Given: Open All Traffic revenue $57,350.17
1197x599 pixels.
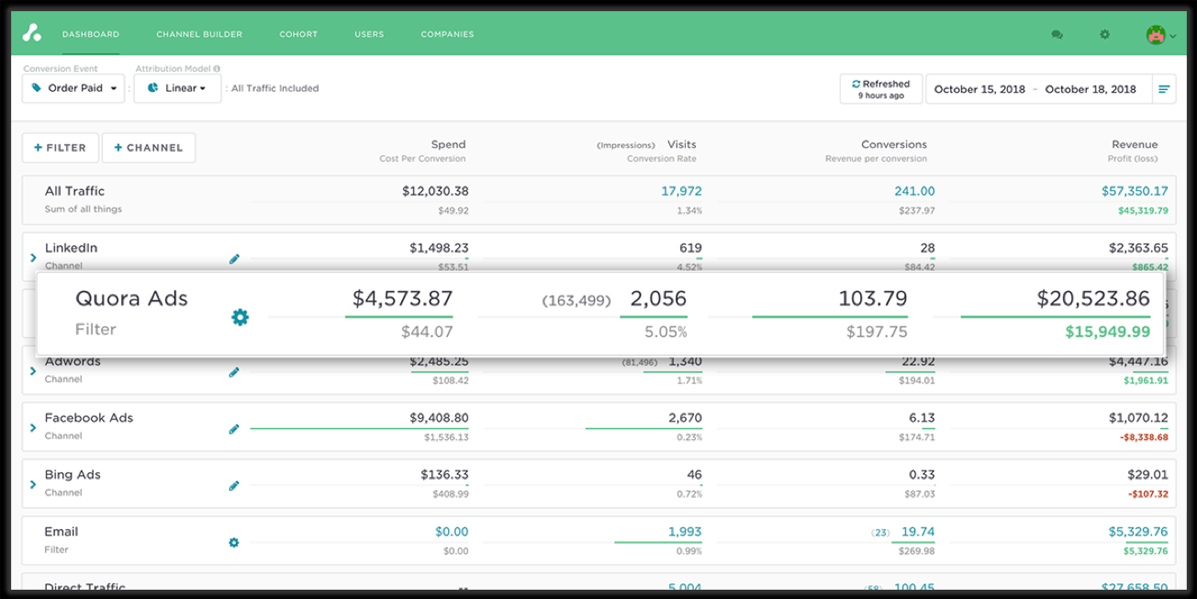Looking at the screenshot, I should pyautogui.click(x=1134, y=192).
